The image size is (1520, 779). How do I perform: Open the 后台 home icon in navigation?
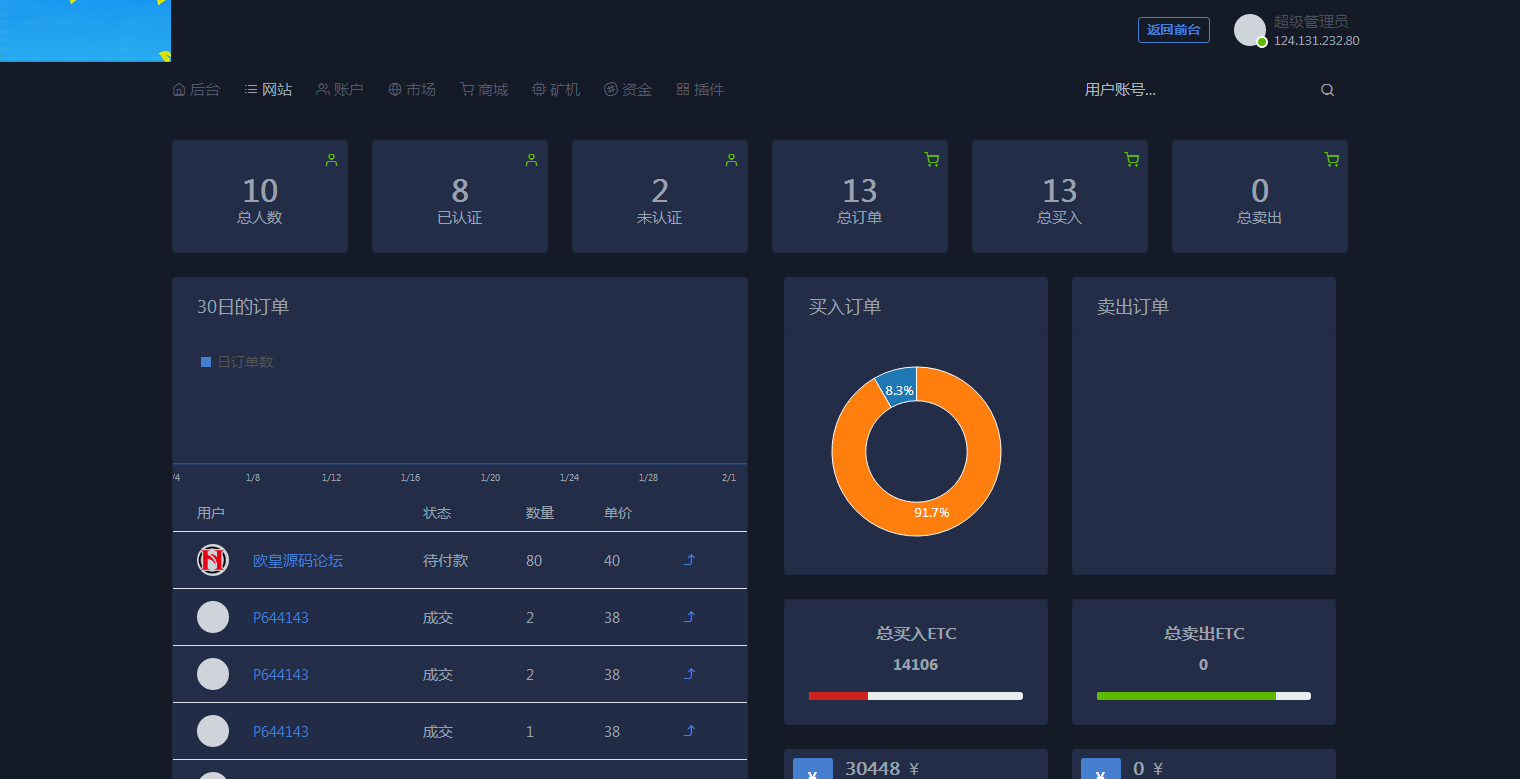coord(178,89)
